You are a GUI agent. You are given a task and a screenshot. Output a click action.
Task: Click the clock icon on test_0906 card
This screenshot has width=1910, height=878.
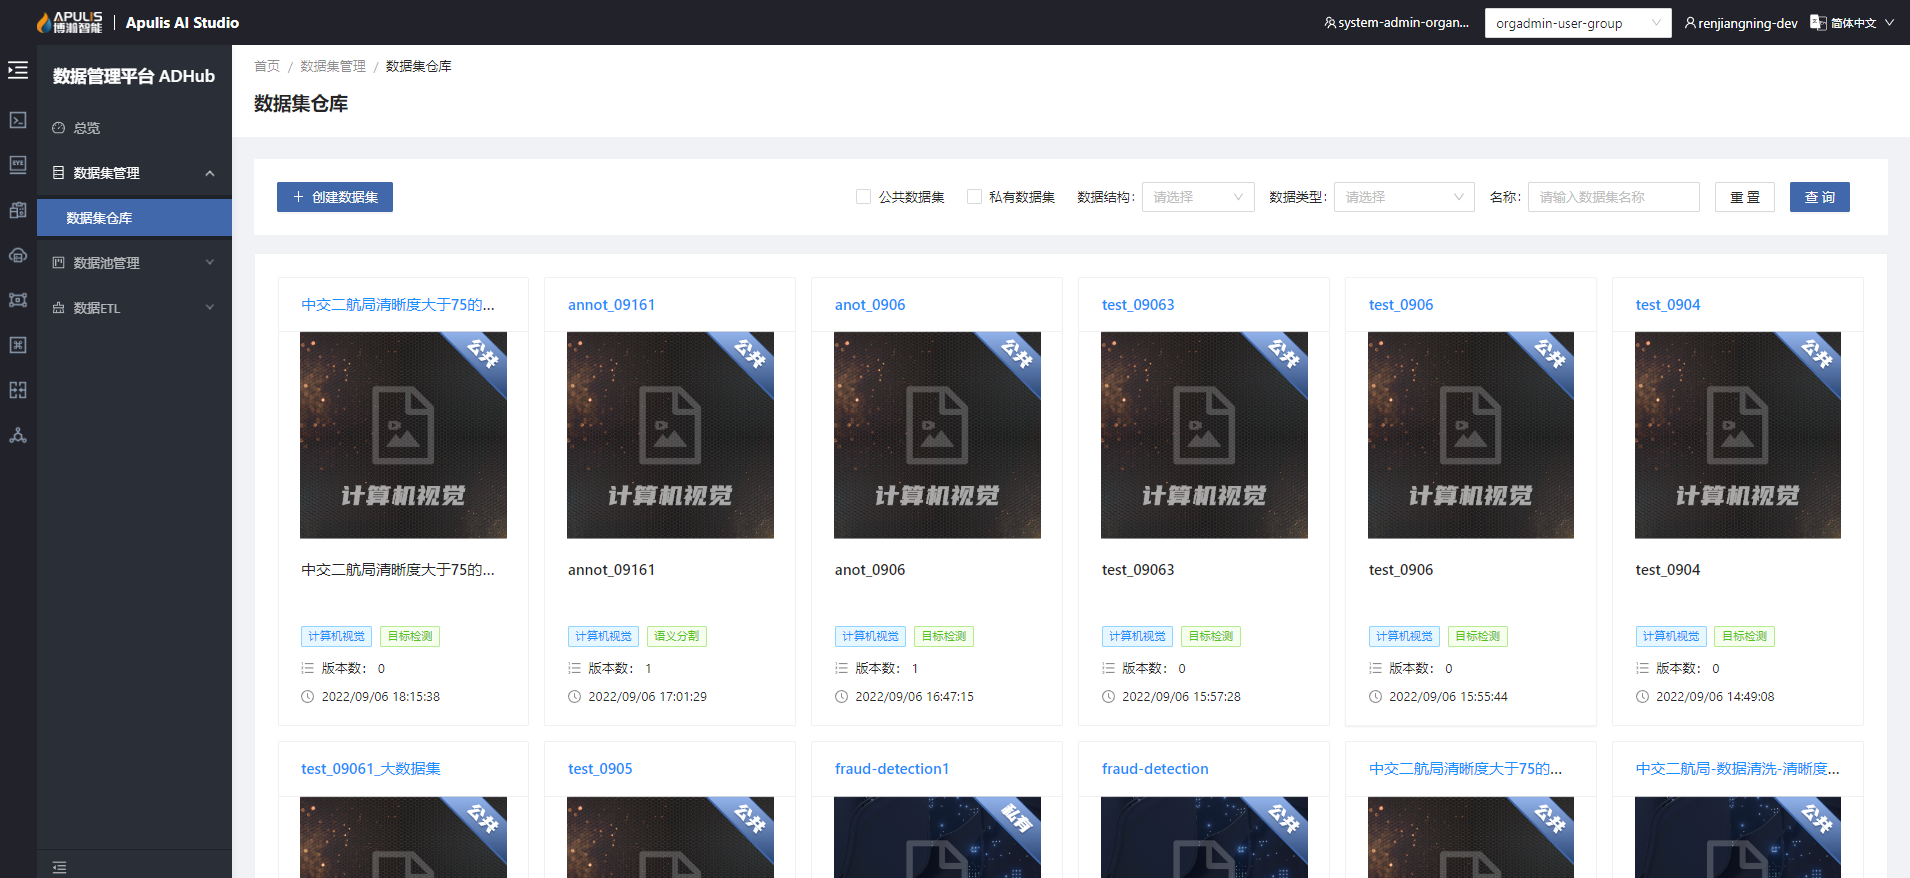pyautogui.click(x=1375, y=697)
